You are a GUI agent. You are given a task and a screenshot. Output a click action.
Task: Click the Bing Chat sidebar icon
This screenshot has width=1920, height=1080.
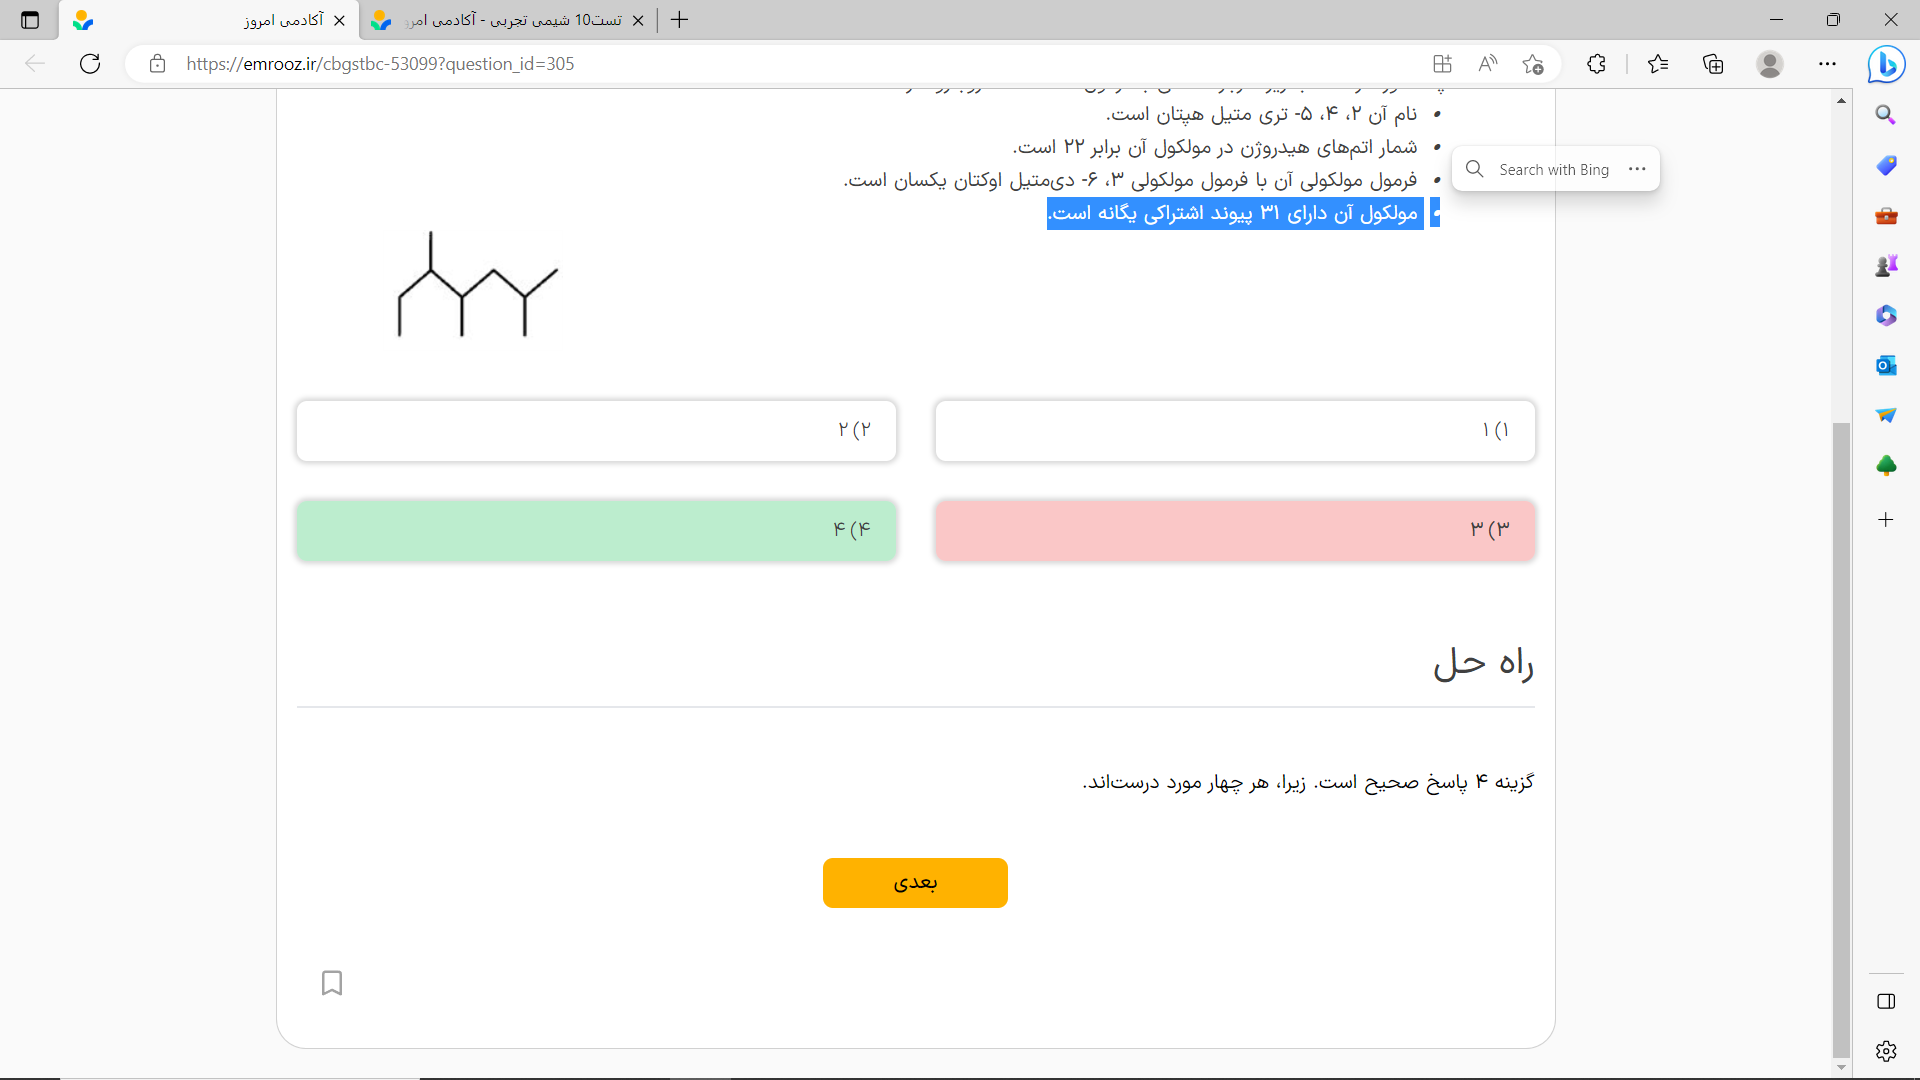[x=1886, y=65]
